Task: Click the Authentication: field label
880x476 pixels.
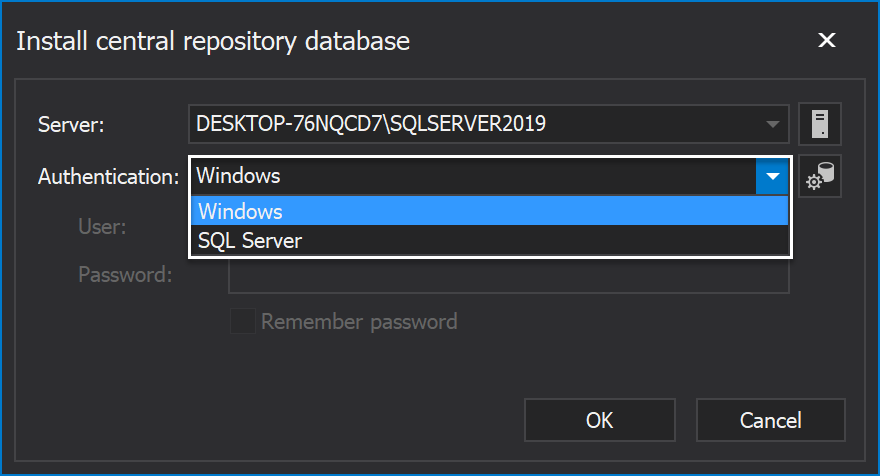Action: [108, 177]
